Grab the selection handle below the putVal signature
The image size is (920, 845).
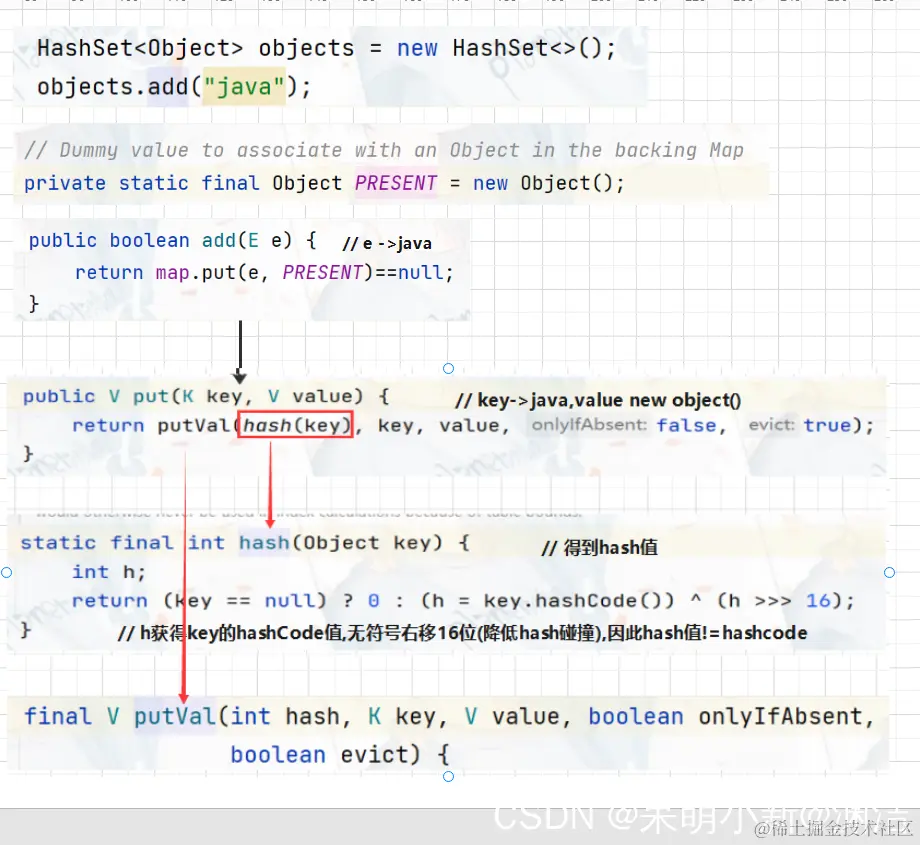448,776
